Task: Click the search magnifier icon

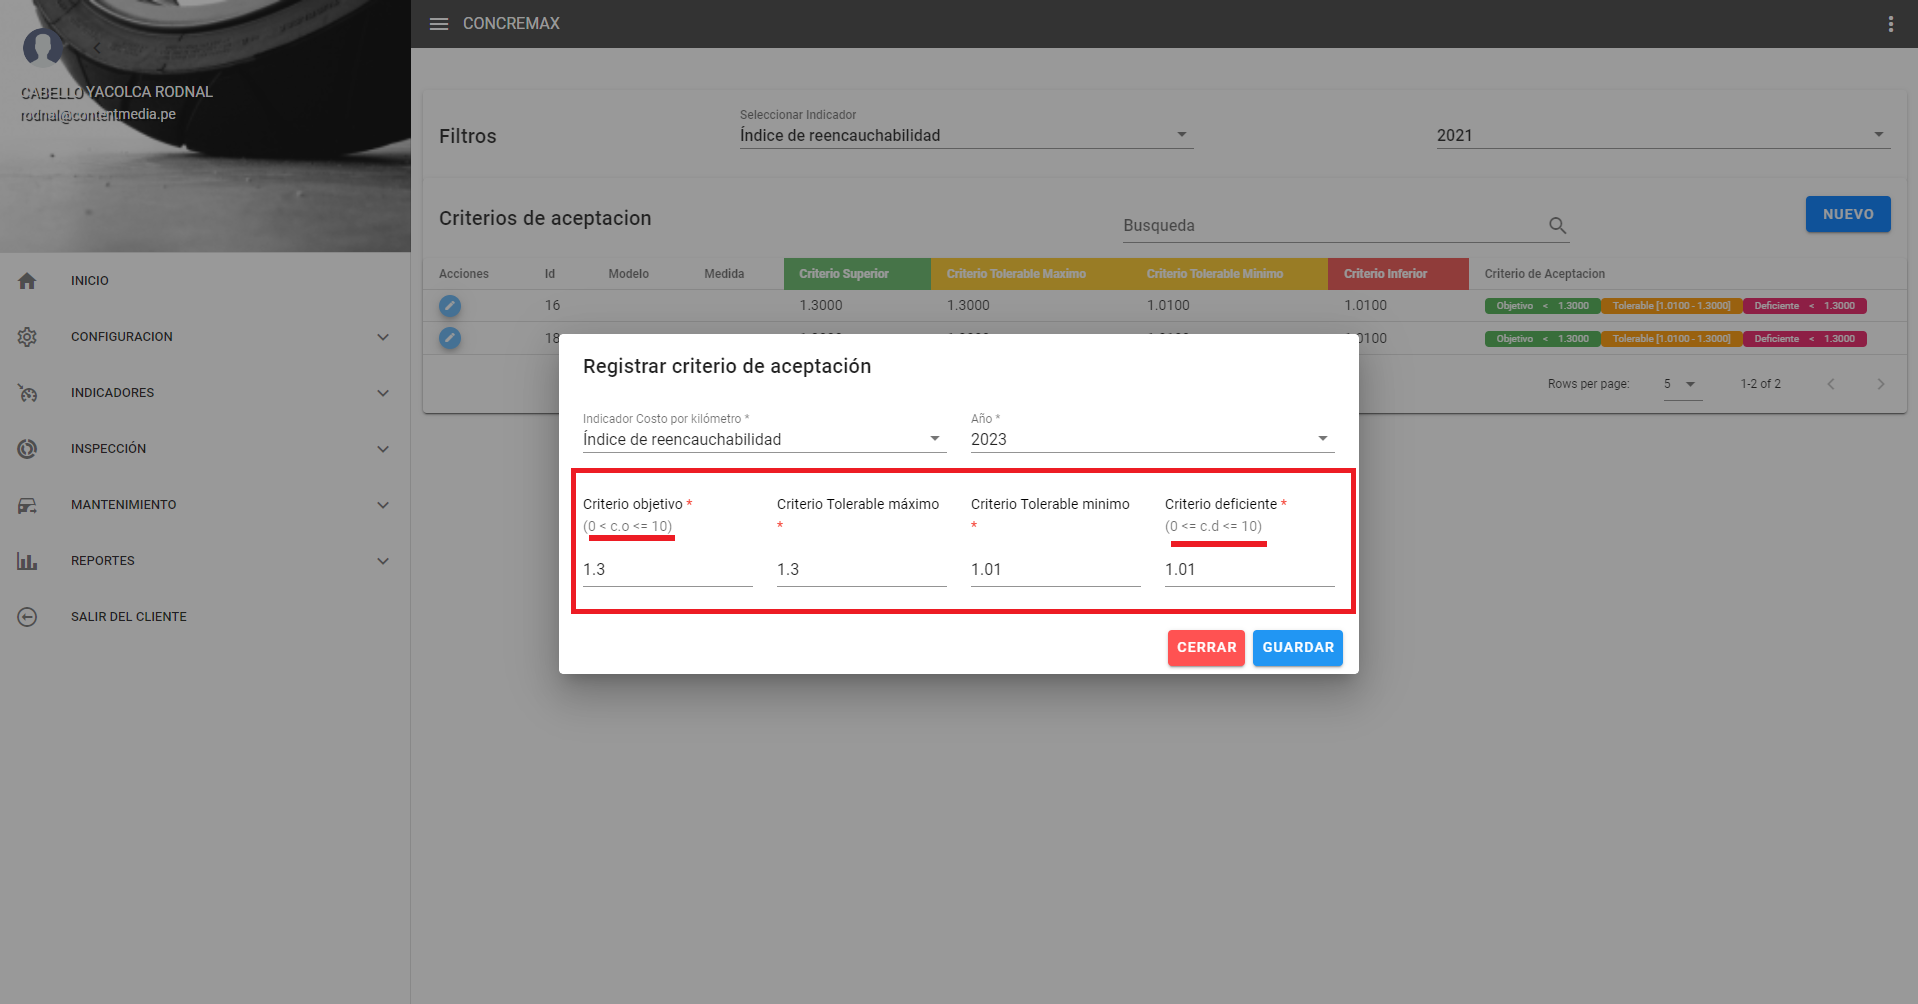Action: pyautogui.click(x=1557, y=226)
